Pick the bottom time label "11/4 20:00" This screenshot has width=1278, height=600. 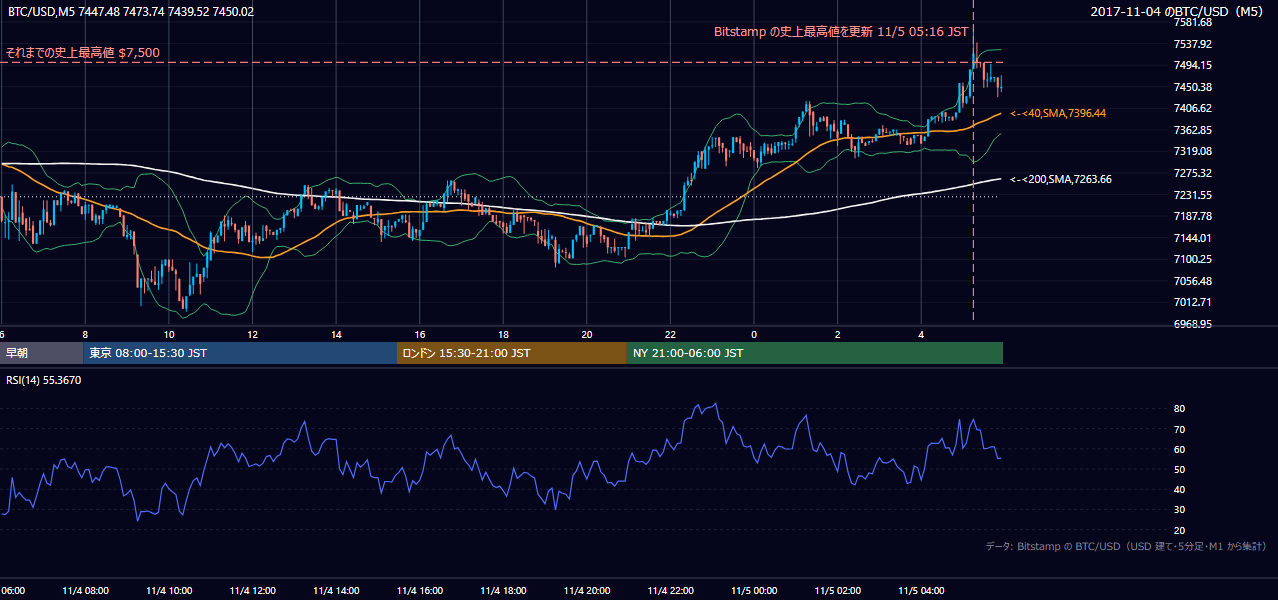click(588, 590)
